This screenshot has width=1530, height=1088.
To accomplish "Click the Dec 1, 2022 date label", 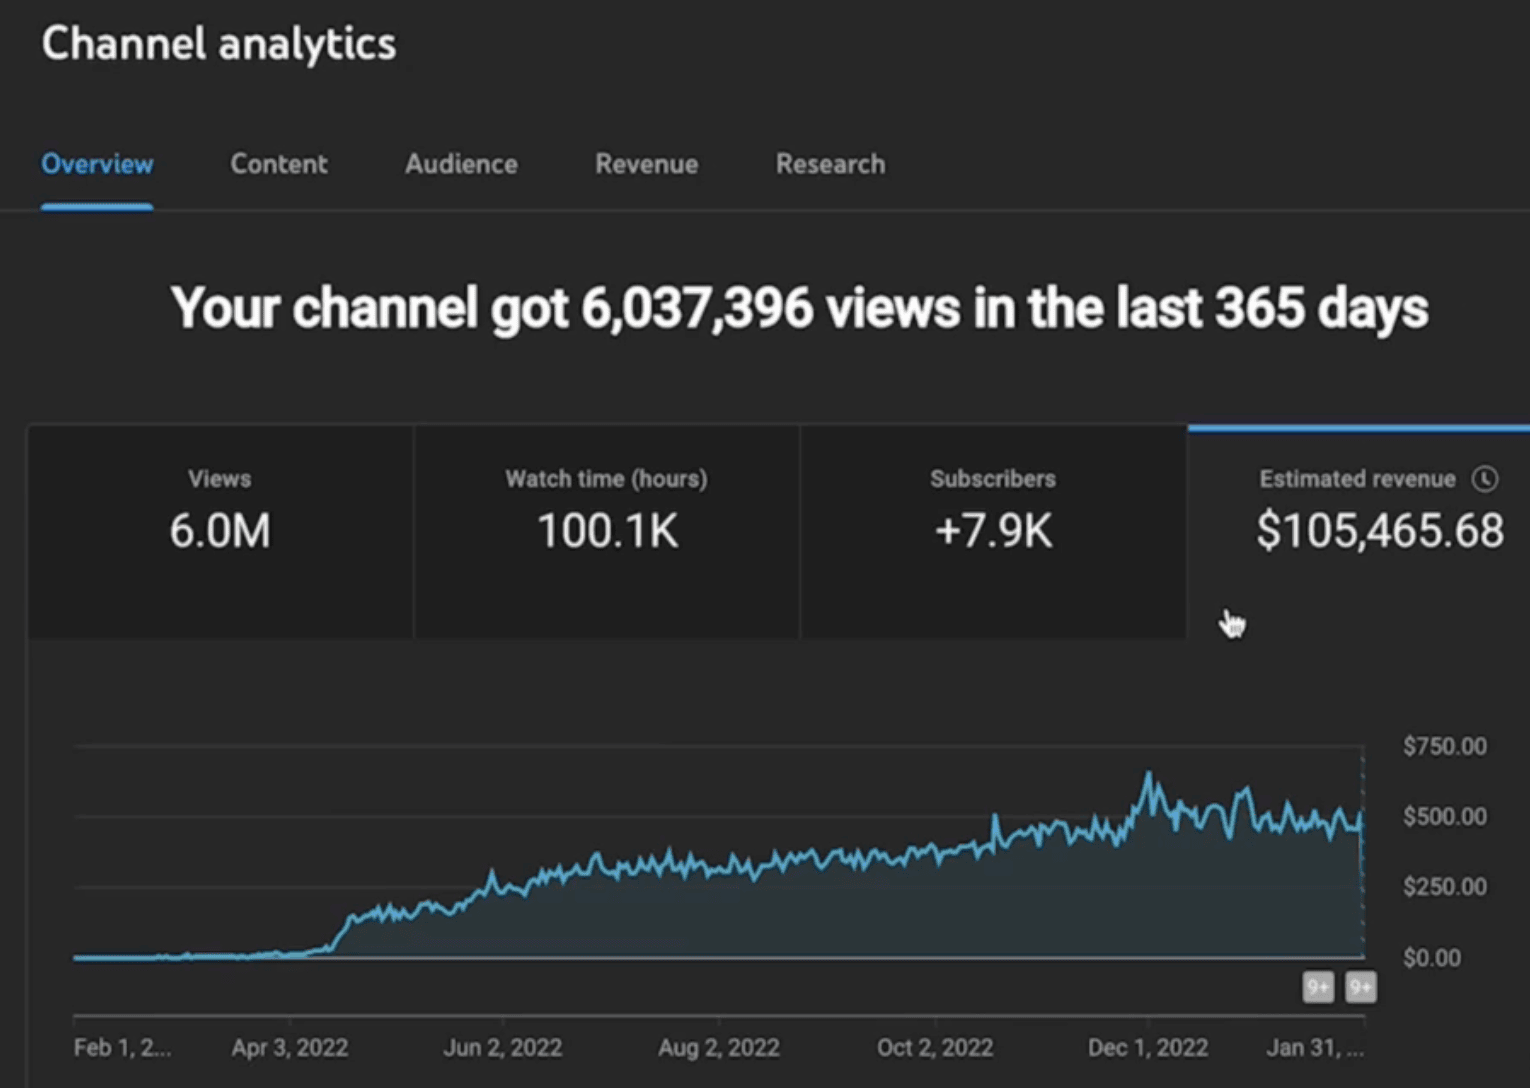I will (1147, 1047).
